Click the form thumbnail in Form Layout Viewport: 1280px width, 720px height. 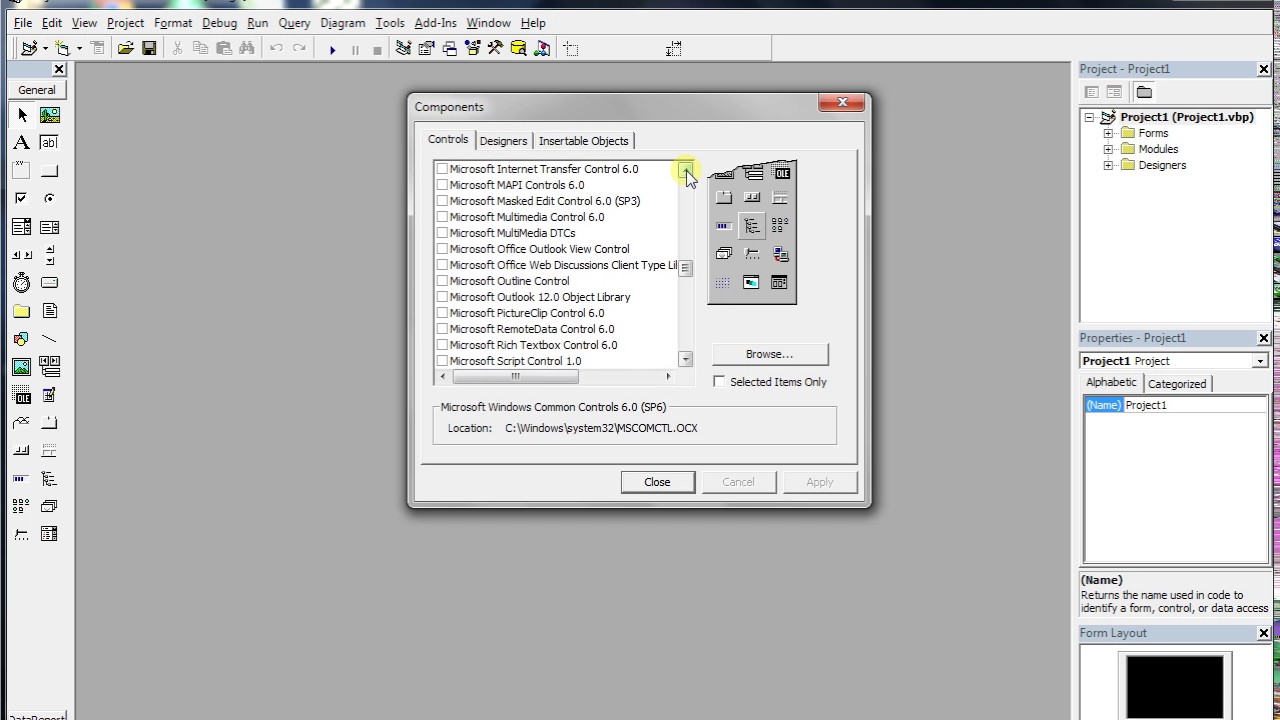[1175, 686]
